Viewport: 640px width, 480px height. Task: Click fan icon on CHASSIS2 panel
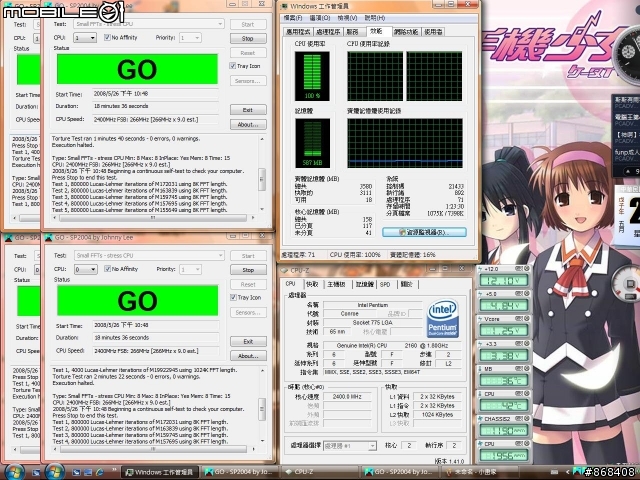point(480,419)
